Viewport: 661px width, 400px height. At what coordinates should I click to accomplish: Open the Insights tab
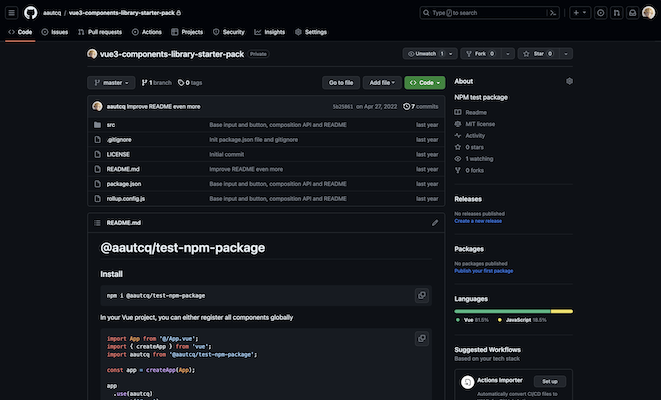click(x=270, y=32)
